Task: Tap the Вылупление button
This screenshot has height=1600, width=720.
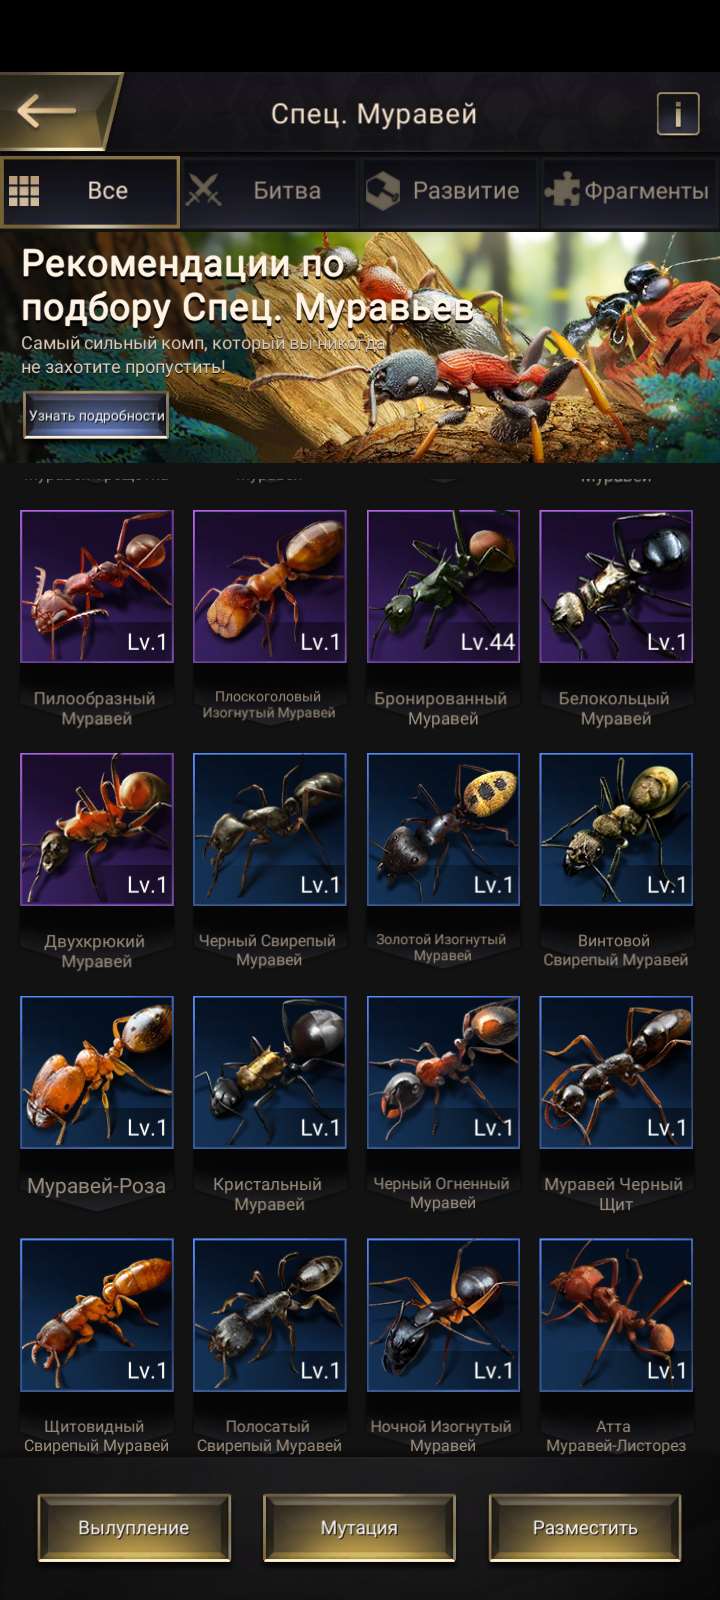Action: point(134,1528)
